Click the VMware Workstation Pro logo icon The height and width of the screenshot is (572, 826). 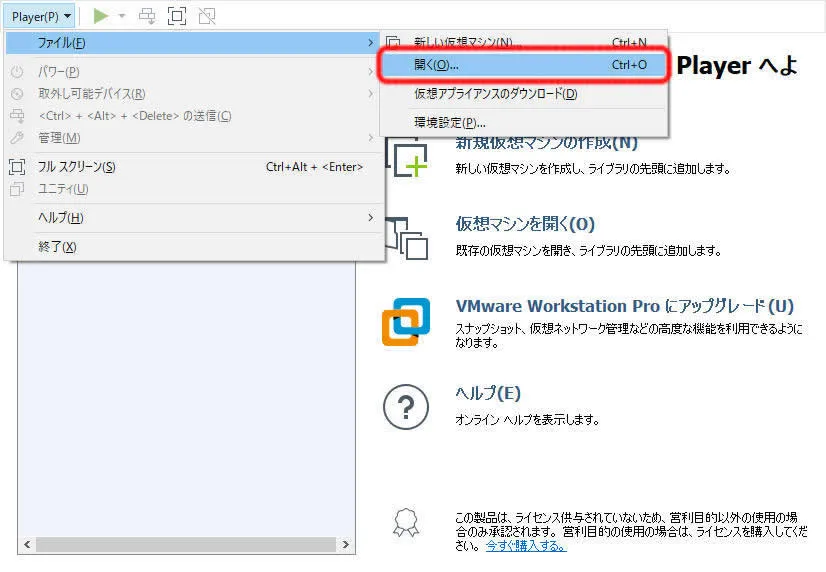point(406,322)
